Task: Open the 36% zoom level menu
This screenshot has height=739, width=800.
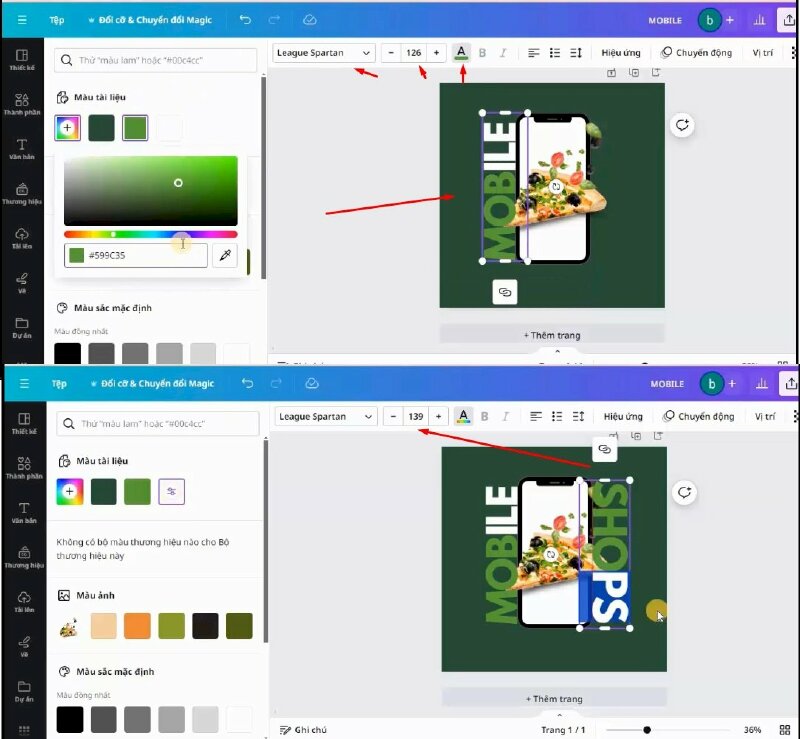Action: pyautogui.click(x=751, y=730)
